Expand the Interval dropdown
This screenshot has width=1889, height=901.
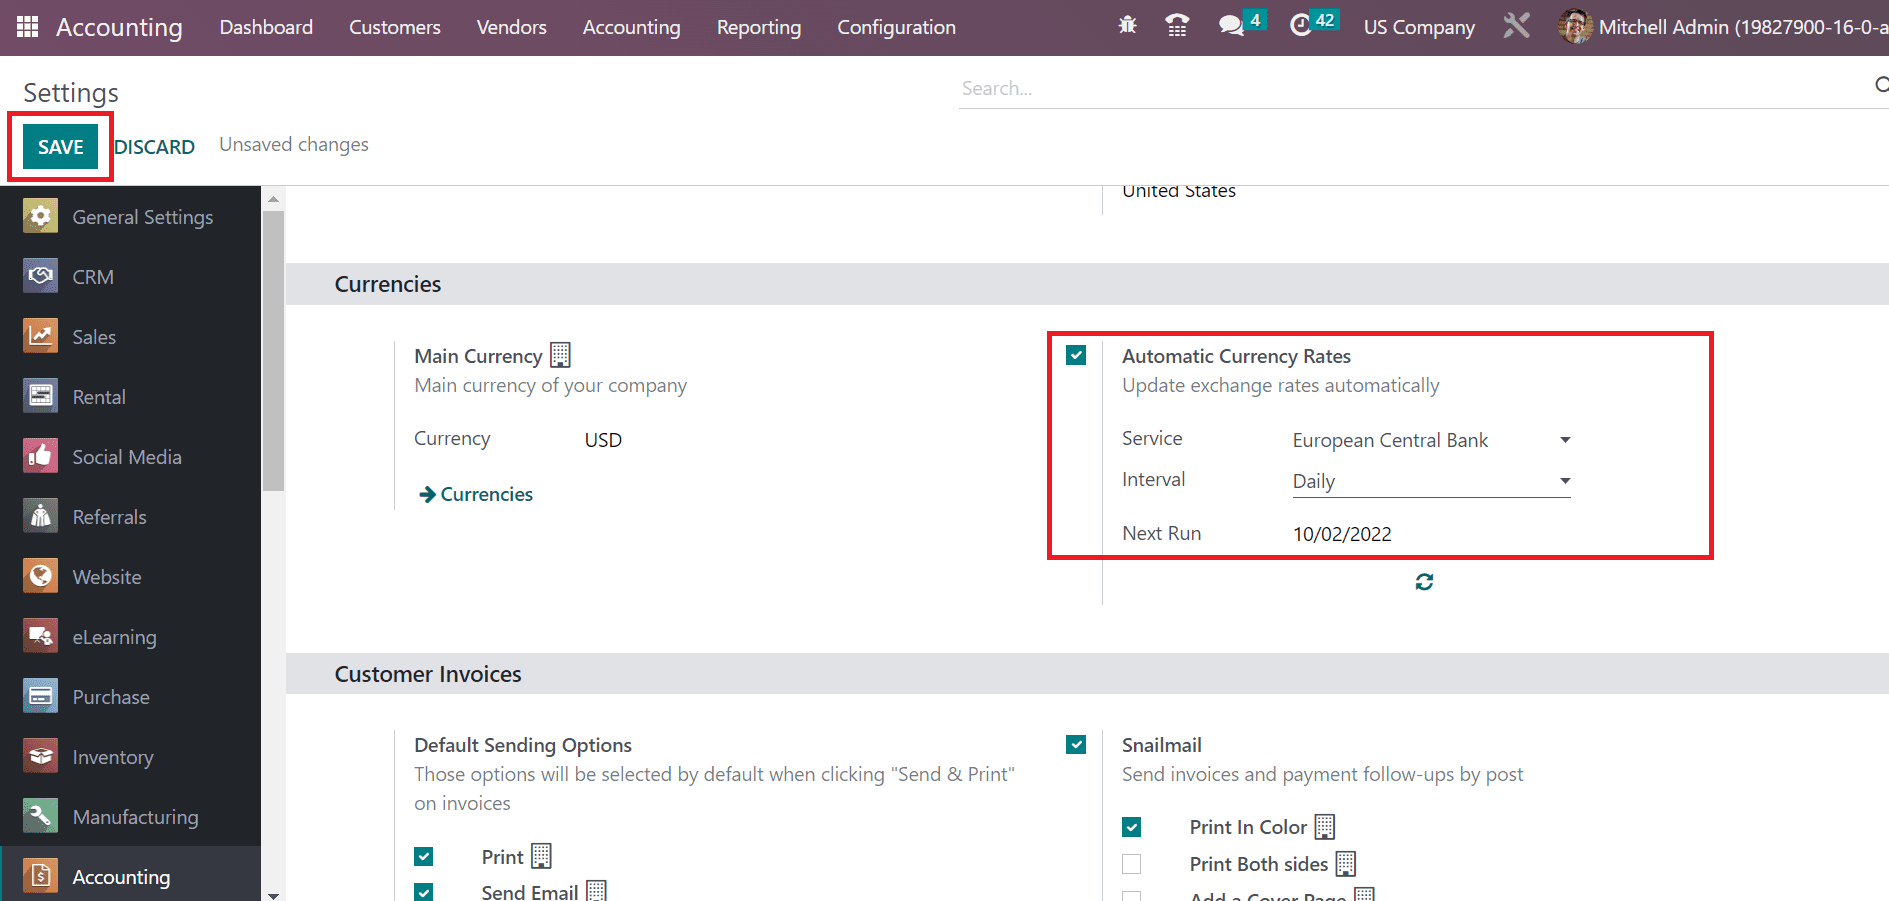coord(1430,482)
